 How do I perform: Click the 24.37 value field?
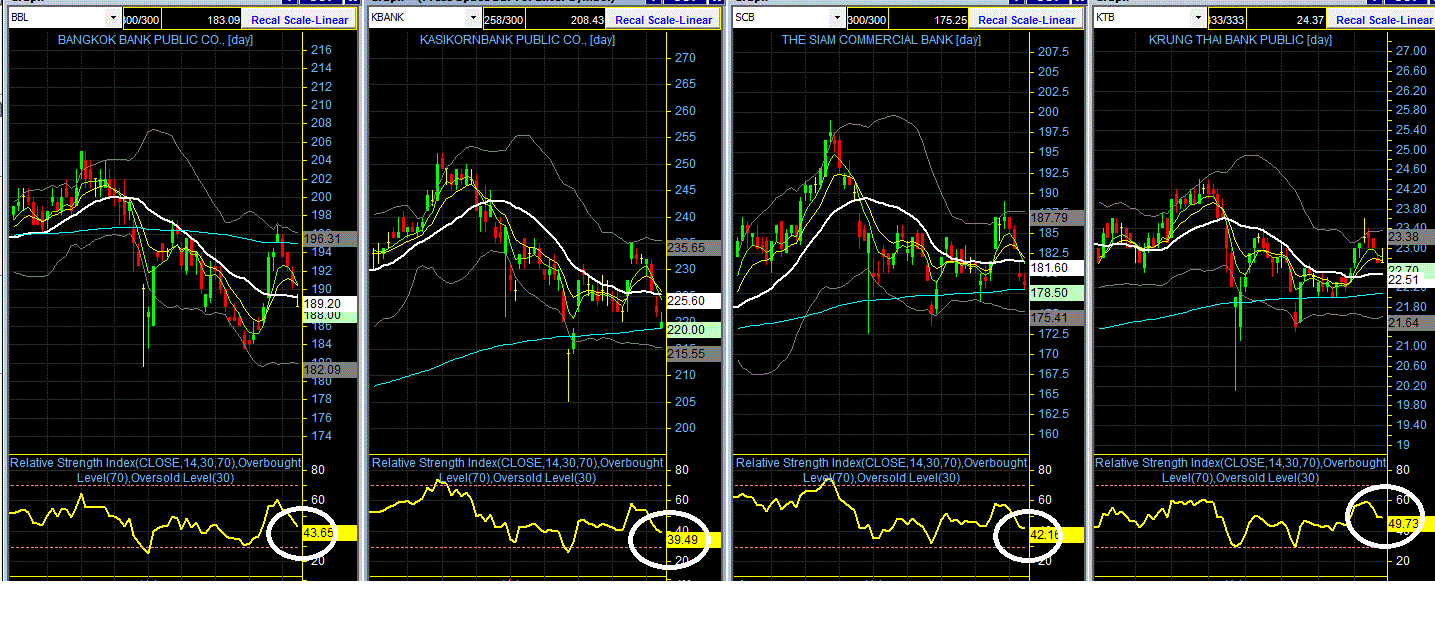1288,19
